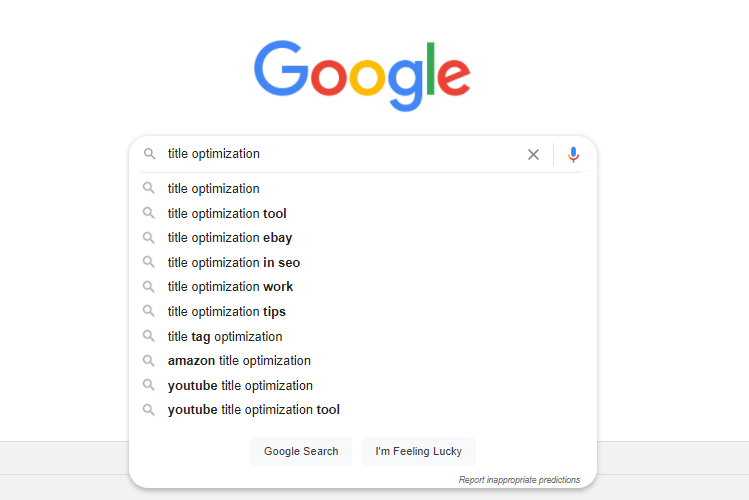
Task: Click the magnifier icon beside 'title optimization tool'
Action: click(149, 213)
